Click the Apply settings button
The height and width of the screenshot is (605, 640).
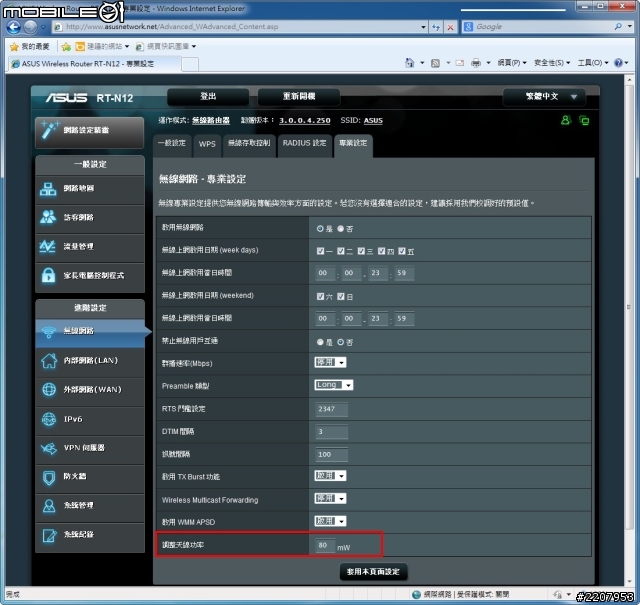pos(373,572)
